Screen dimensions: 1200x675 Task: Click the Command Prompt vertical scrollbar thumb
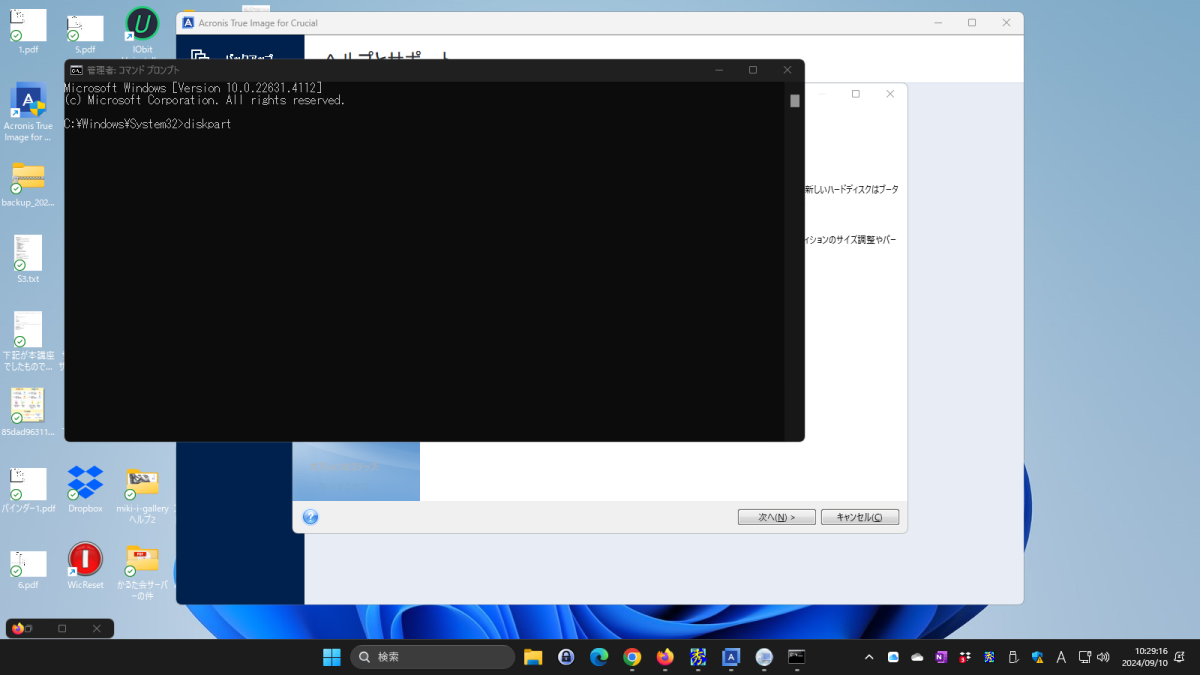click(795, 100)
